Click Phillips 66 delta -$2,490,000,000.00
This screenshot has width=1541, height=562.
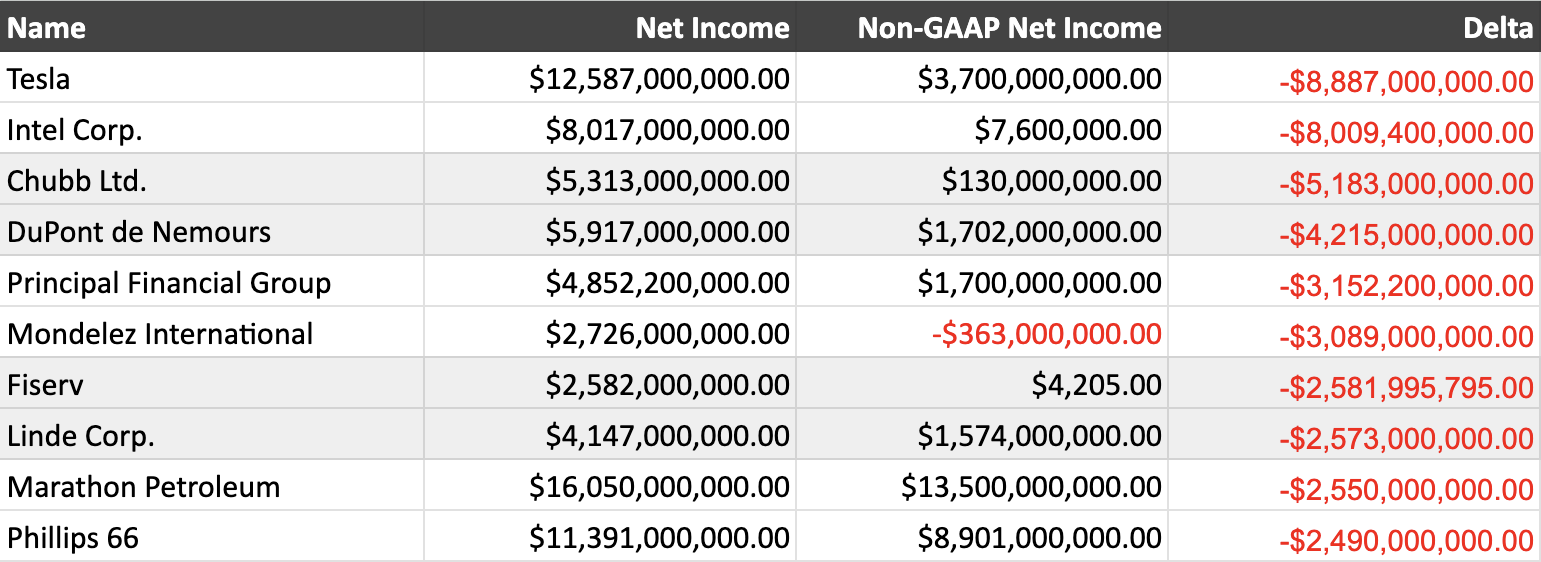1405,540
